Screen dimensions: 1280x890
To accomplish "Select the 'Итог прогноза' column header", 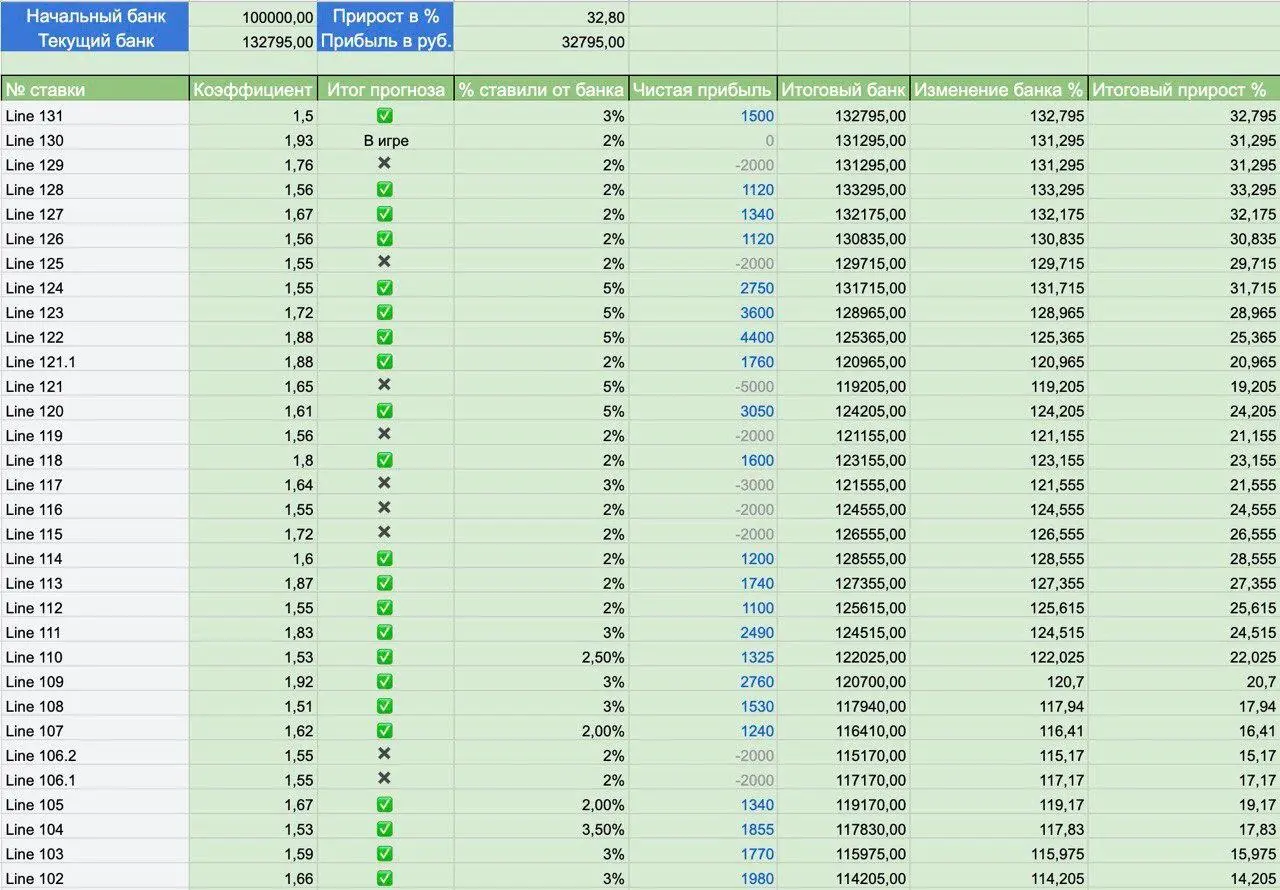I will tap(386, 89).
